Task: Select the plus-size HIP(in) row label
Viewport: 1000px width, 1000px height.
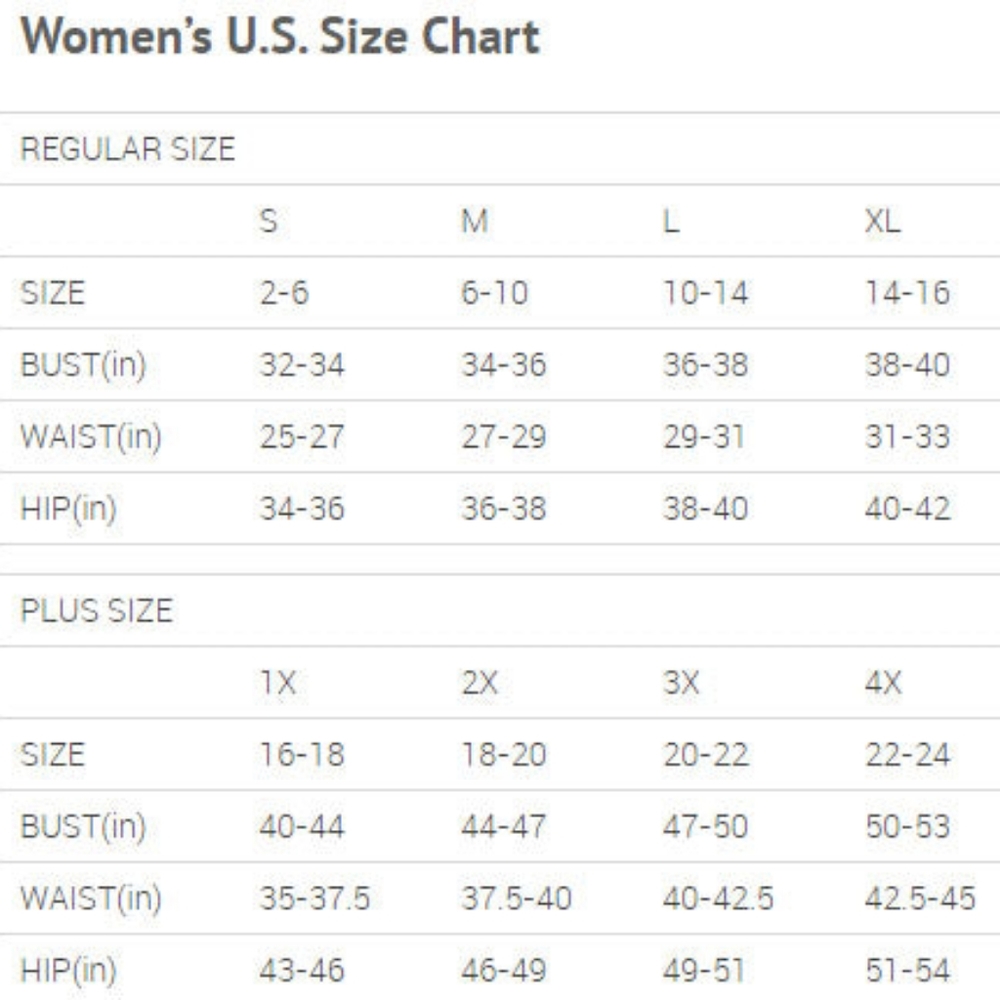Action: tap(69, 971)
